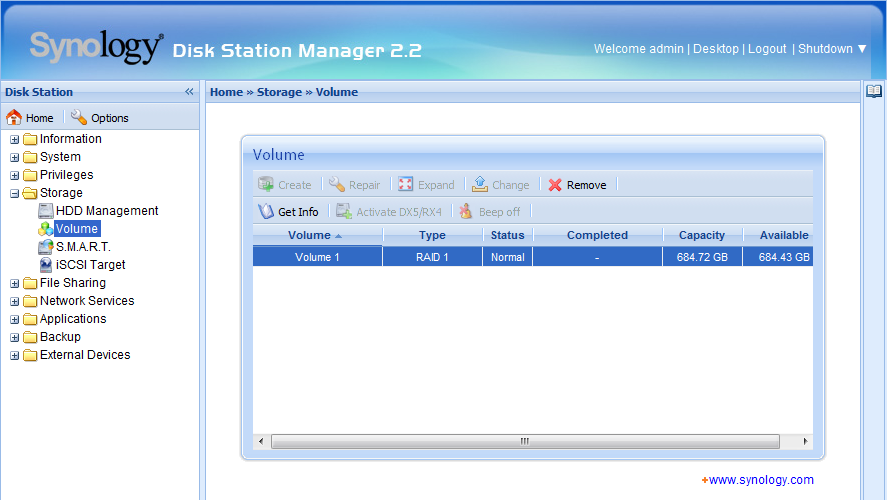Screen dimensions: 887x500
Task: Click the Home house icon in sidebar
Action: [x=14, y=117]
